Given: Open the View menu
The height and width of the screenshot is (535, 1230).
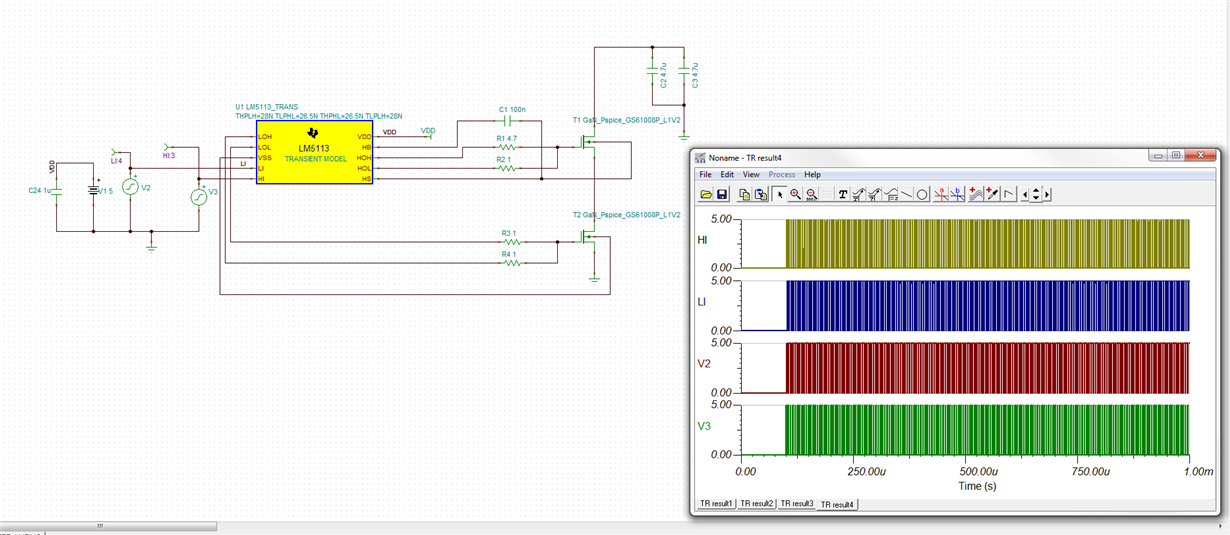Looking at the screenshot, I should pos(750,174).
